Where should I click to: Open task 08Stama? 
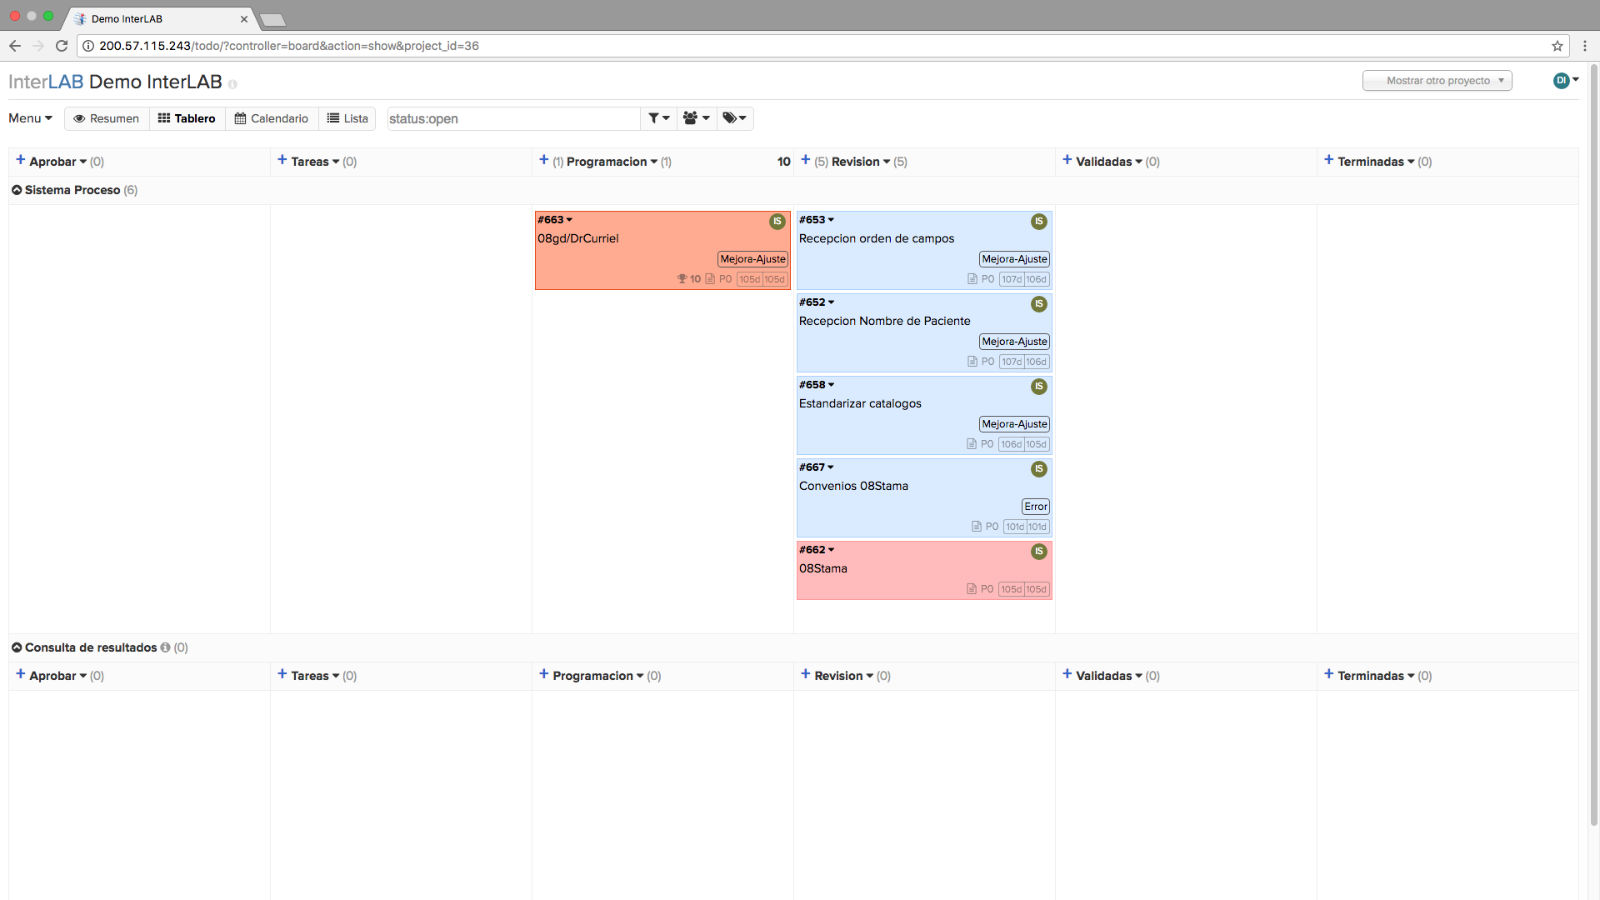(x=823, y=569)
